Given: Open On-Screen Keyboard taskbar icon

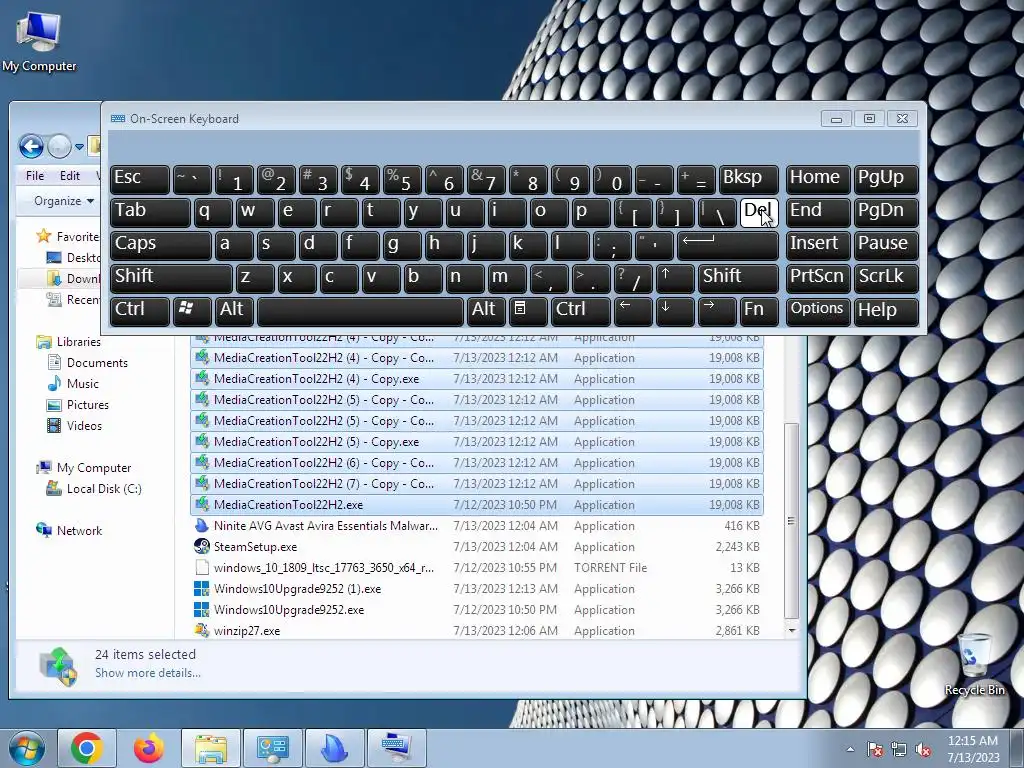Looking at the screenshot, I should [x=397, y=748].
